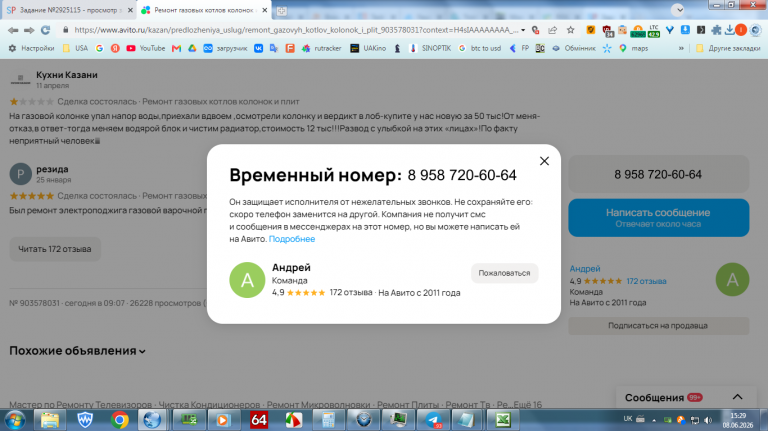Open Windows Start menu

tap(15, 420)
